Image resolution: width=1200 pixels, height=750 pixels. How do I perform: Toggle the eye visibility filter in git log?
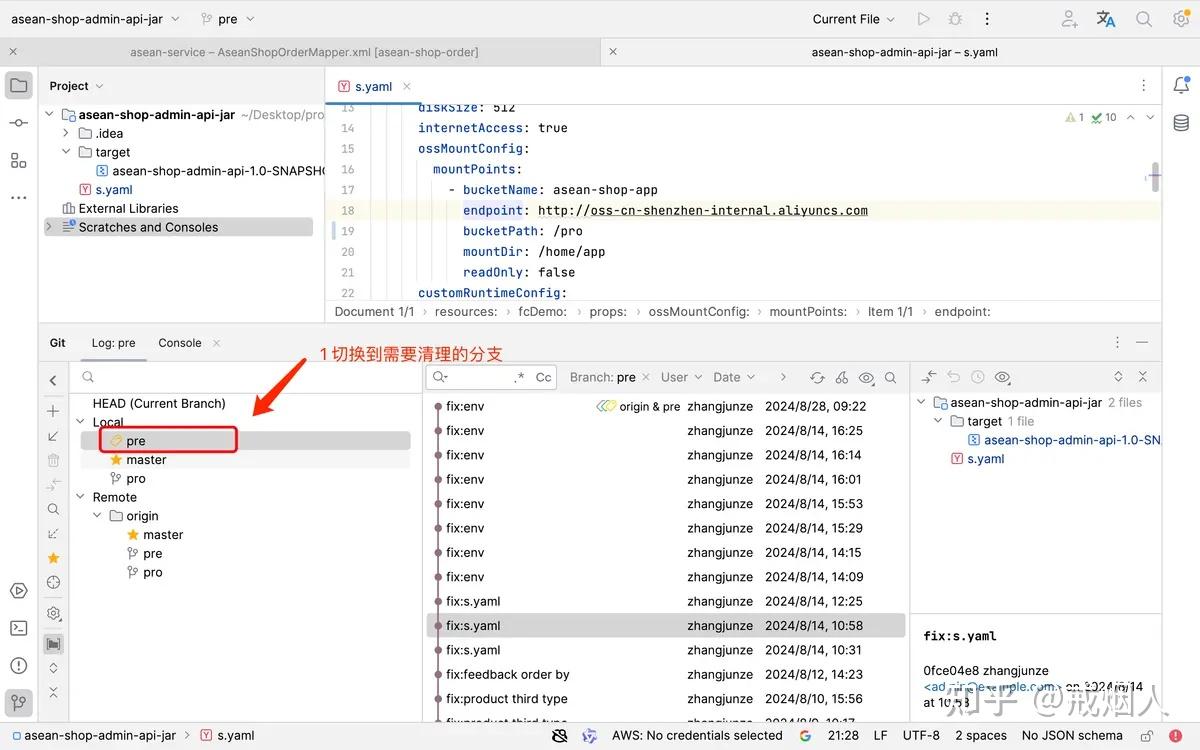pos(866,378)
